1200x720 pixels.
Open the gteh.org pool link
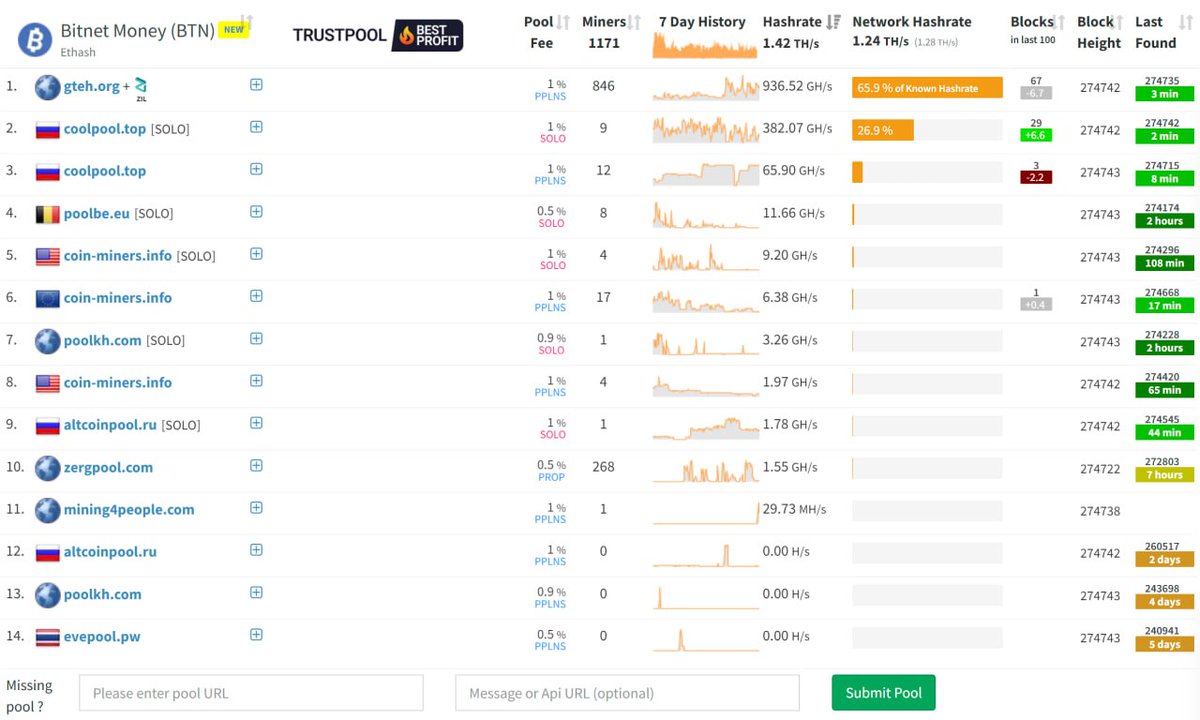(x=92, y=87)
